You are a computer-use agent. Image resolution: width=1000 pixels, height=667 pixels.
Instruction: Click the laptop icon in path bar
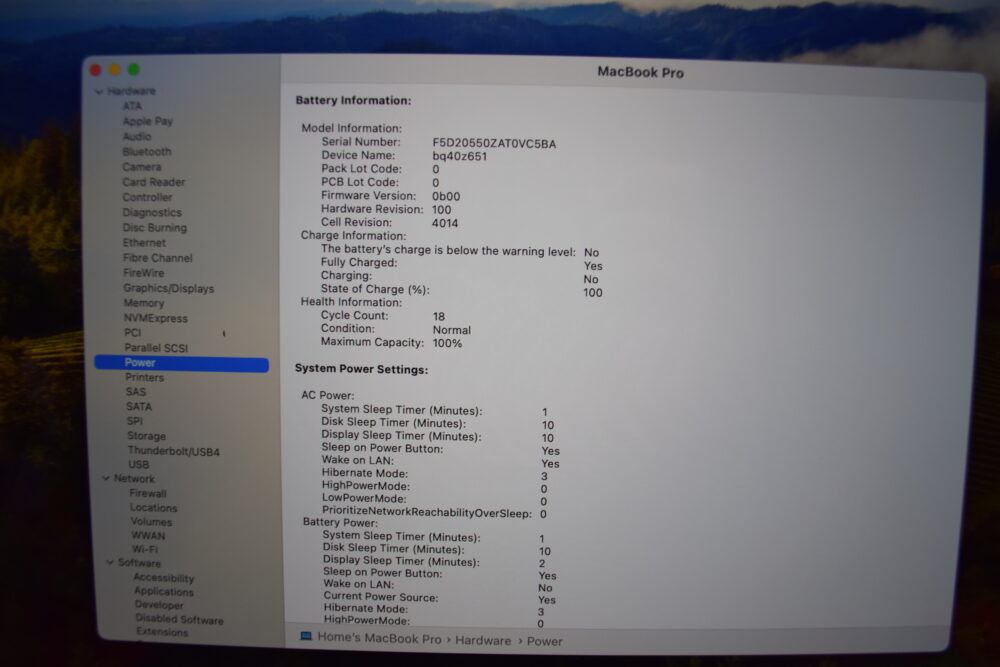[x=306, y=636]
